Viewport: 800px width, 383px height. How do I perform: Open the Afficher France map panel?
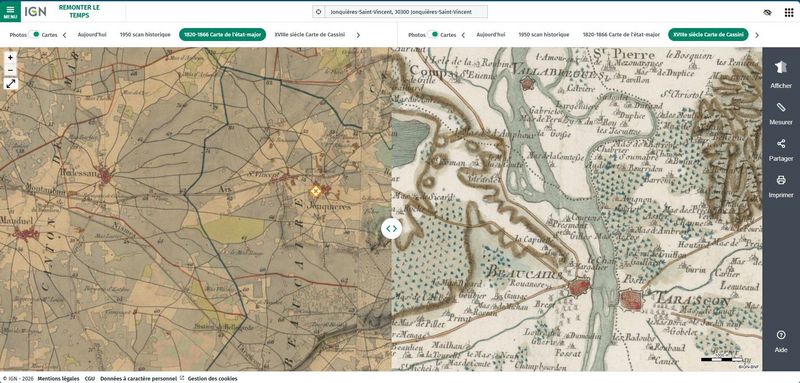[x=781, y=74]
